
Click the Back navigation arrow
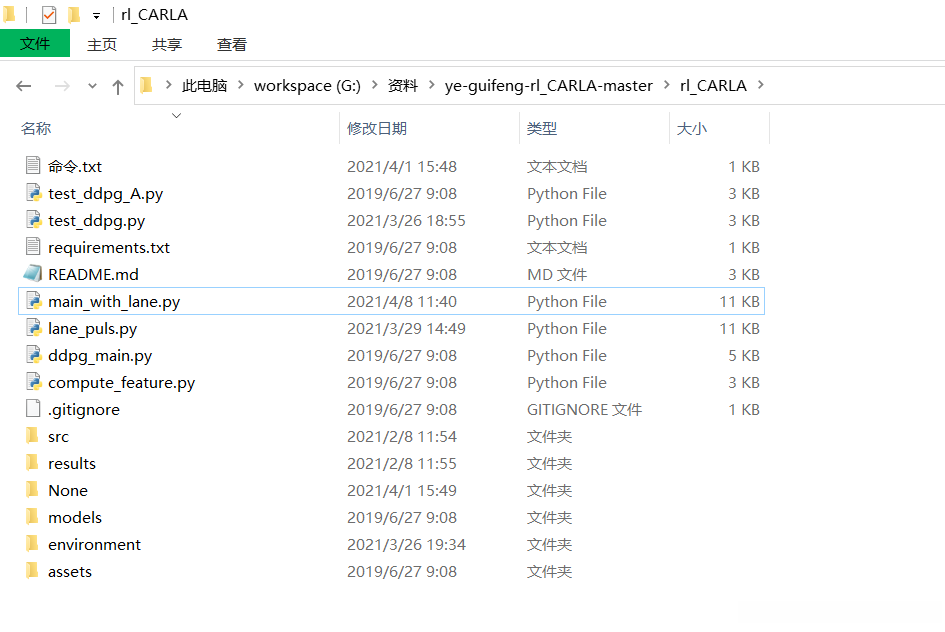coord(25,87)
